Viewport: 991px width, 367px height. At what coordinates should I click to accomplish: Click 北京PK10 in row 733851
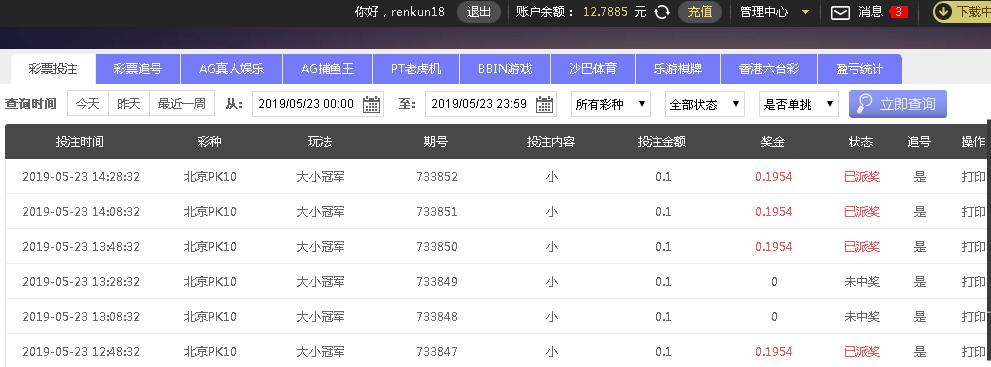210,212
